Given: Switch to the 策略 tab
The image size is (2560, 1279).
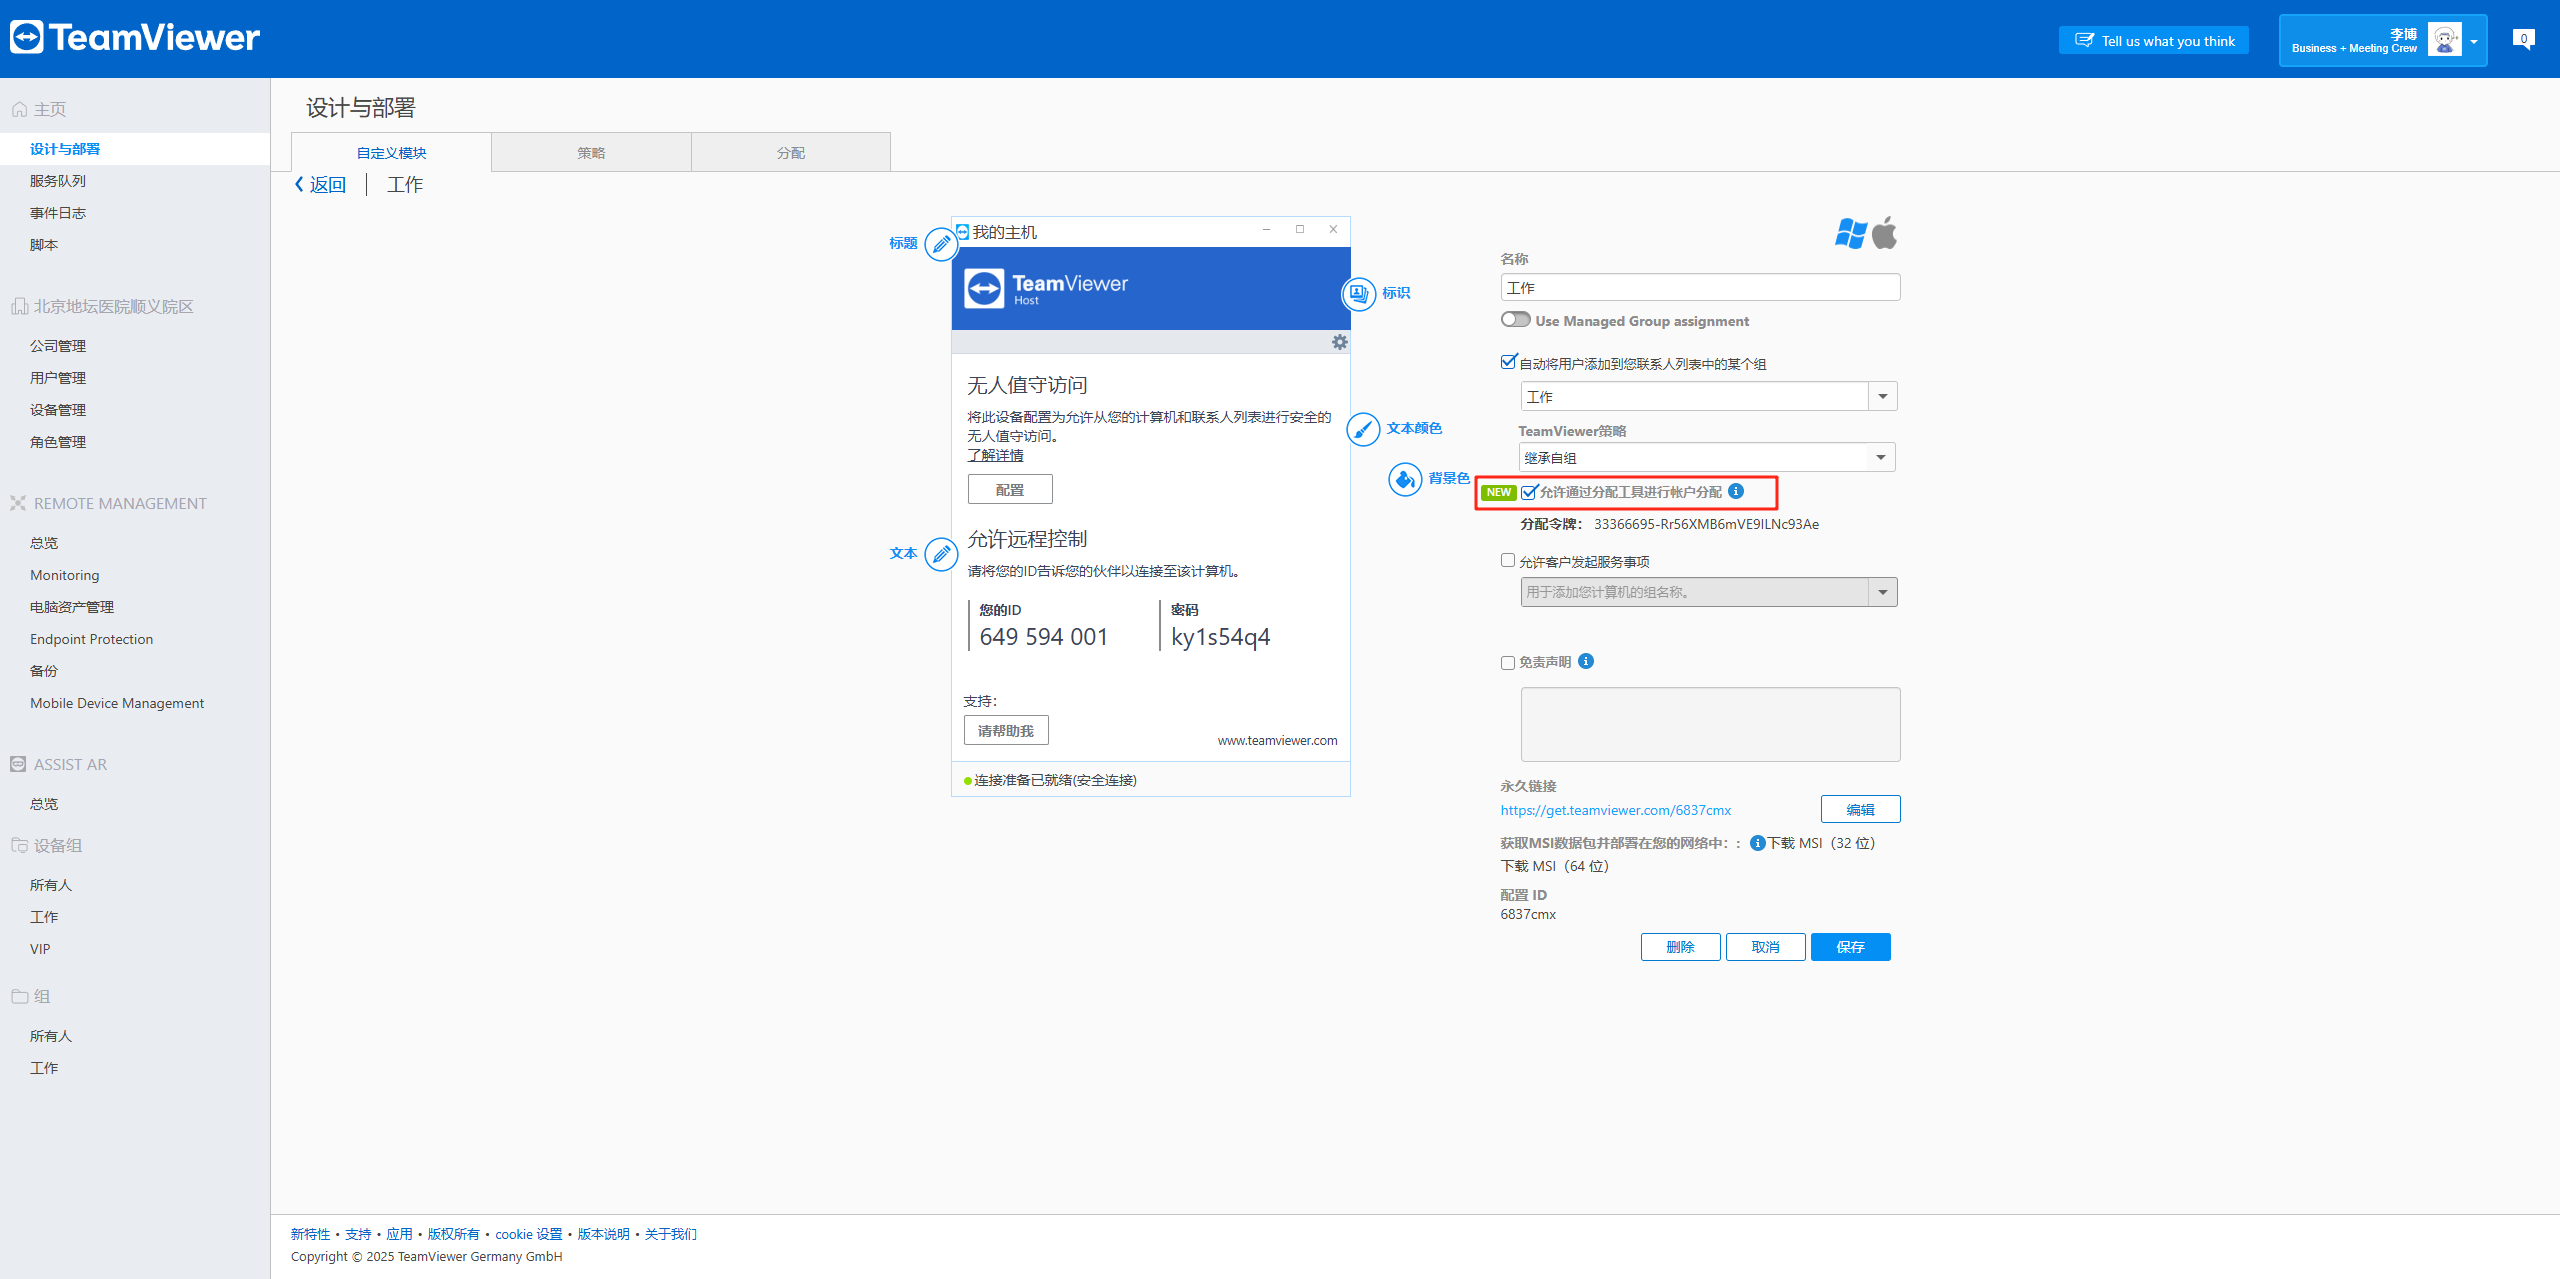Looking at the screenshot, I should [x=591, y=153].
